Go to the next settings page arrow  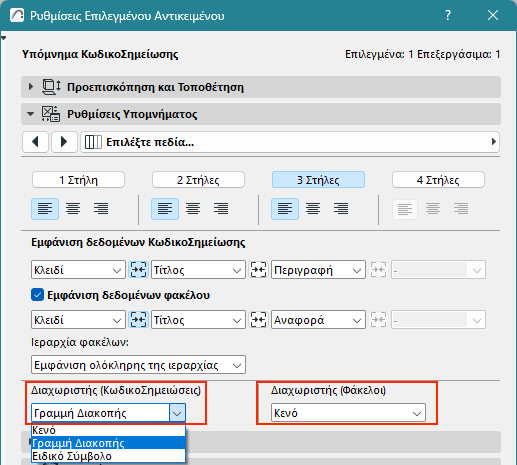pos(64,142)
